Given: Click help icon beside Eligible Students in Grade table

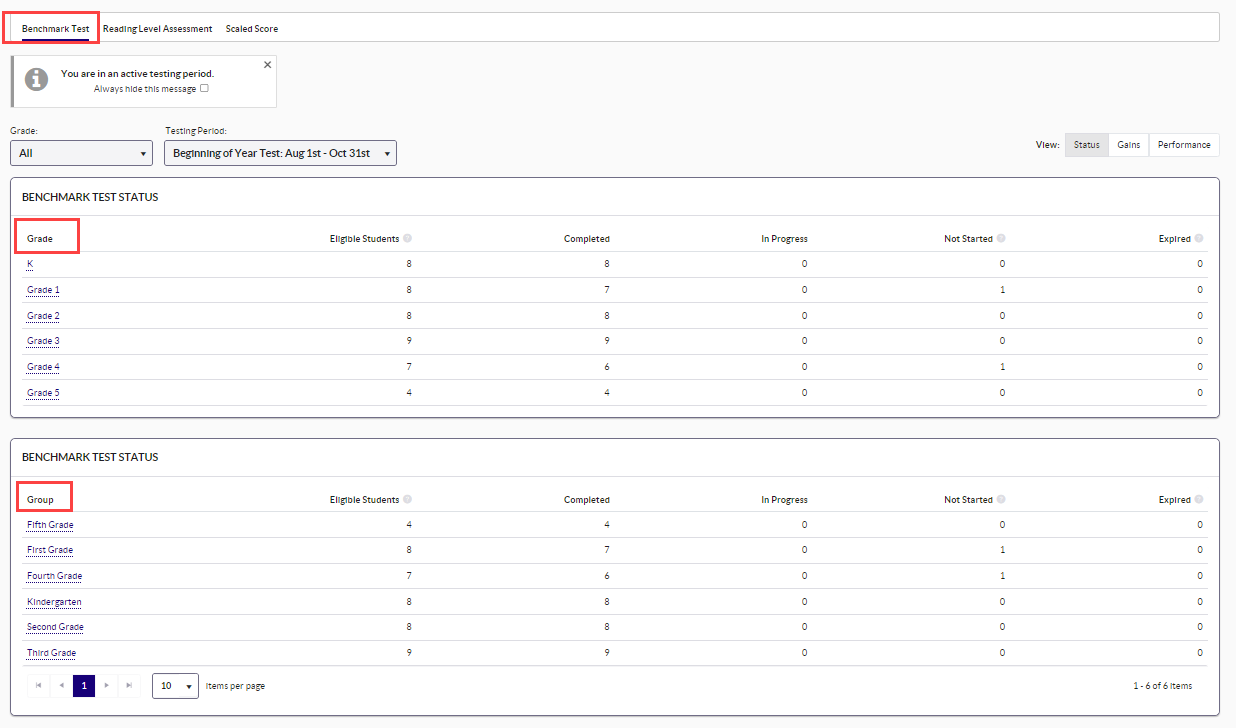Looking at the screenshot, I should pyautogui.click(x=407, y=239).
